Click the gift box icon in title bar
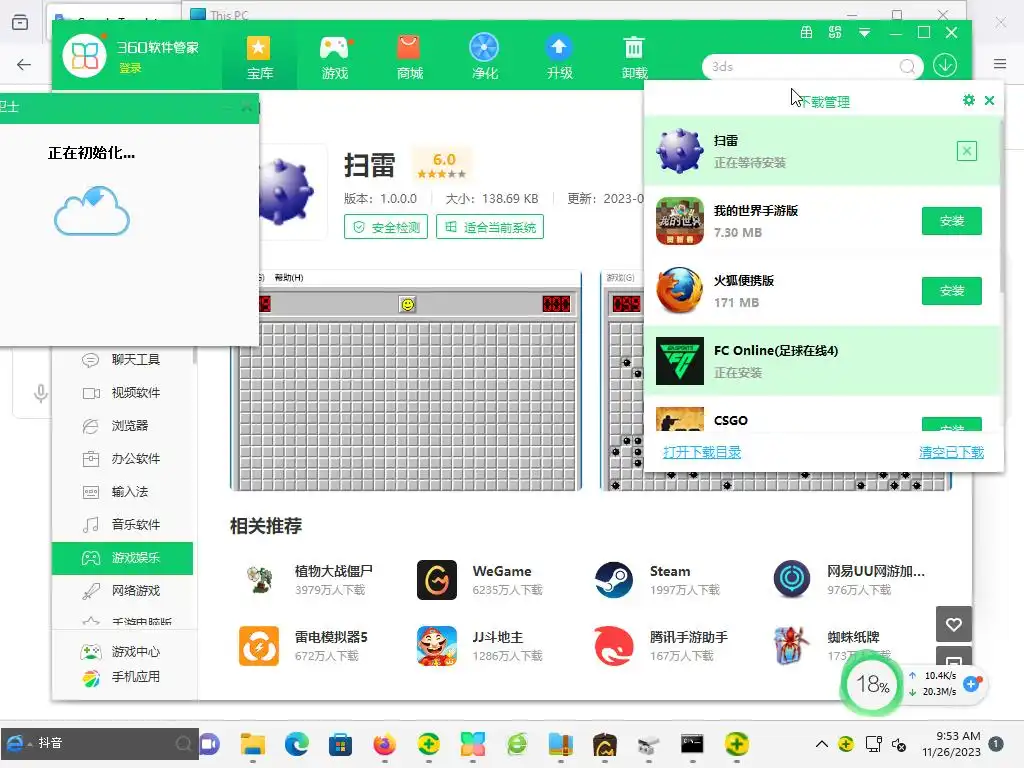 [807, 32]
